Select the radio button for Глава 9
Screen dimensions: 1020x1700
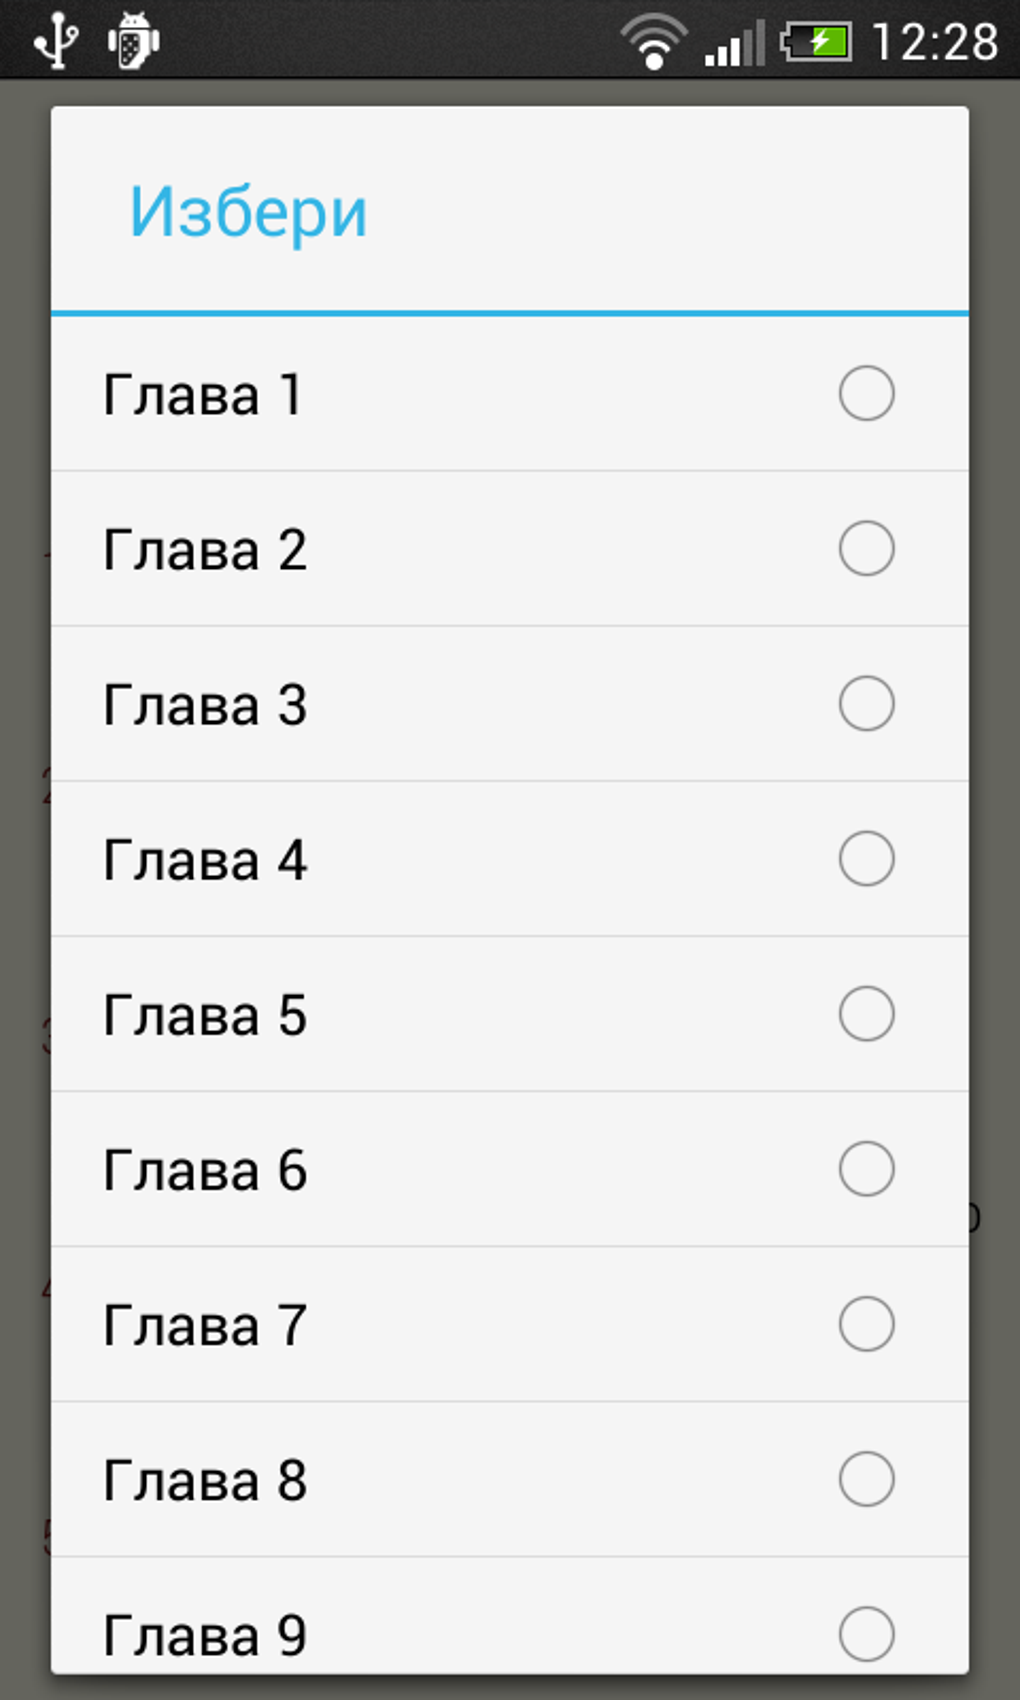click(x=866, y=1634)
